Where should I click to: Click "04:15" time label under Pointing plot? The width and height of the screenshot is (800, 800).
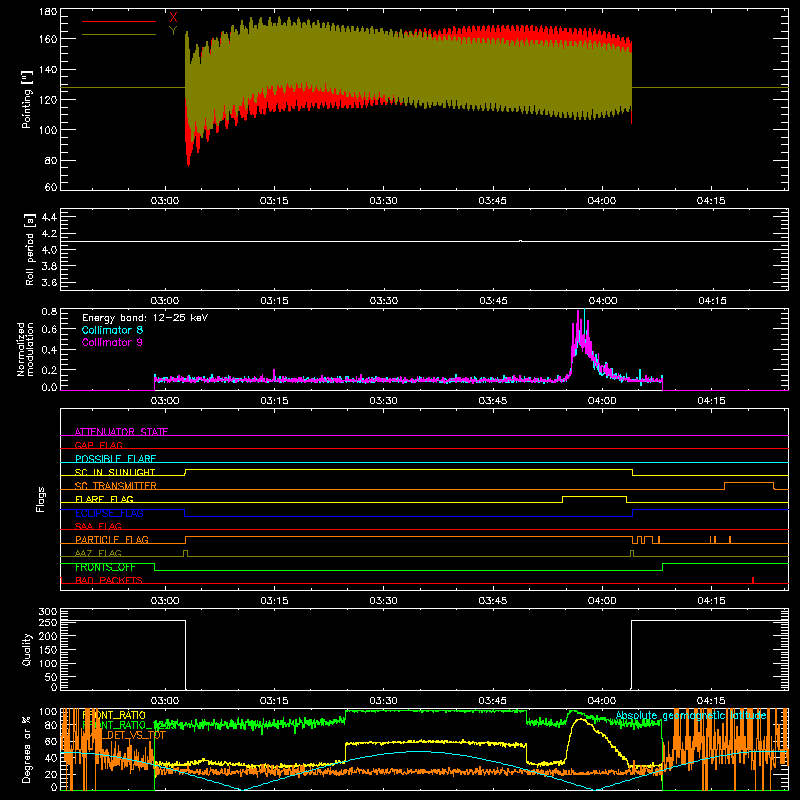tap(711, 201)
